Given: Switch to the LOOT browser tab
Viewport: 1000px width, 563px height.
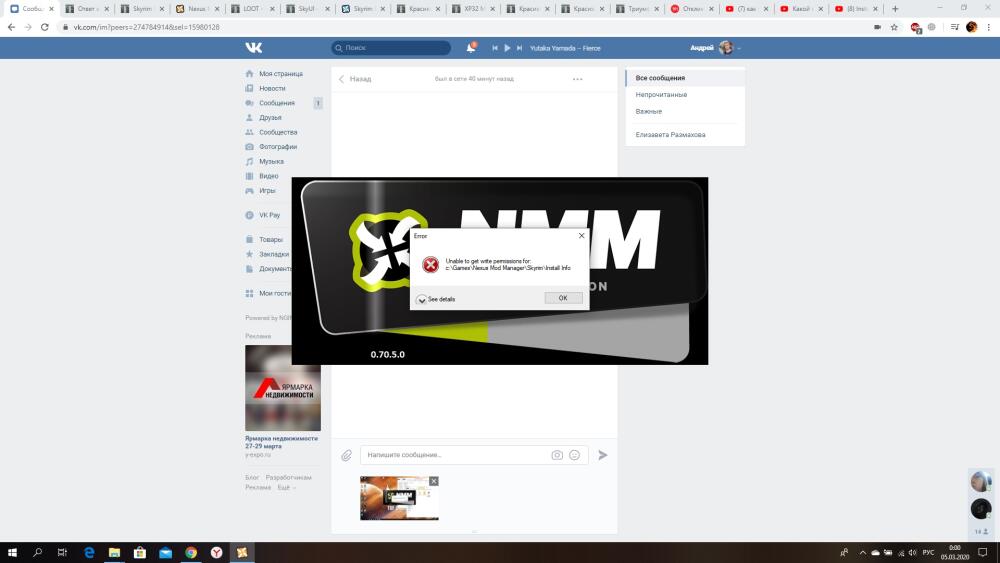Looking at the screenshot, I should point(253,9).
